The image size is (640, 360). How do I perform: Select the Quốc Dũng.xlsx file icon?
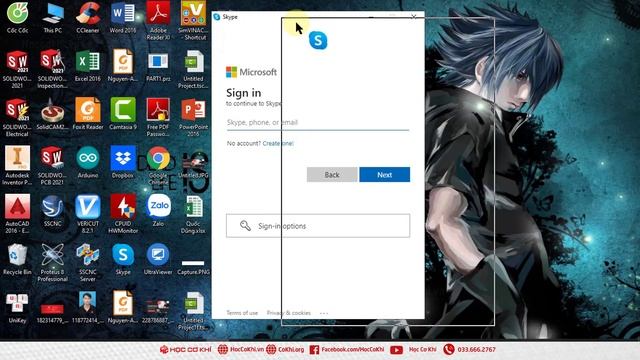click(193, 207)
